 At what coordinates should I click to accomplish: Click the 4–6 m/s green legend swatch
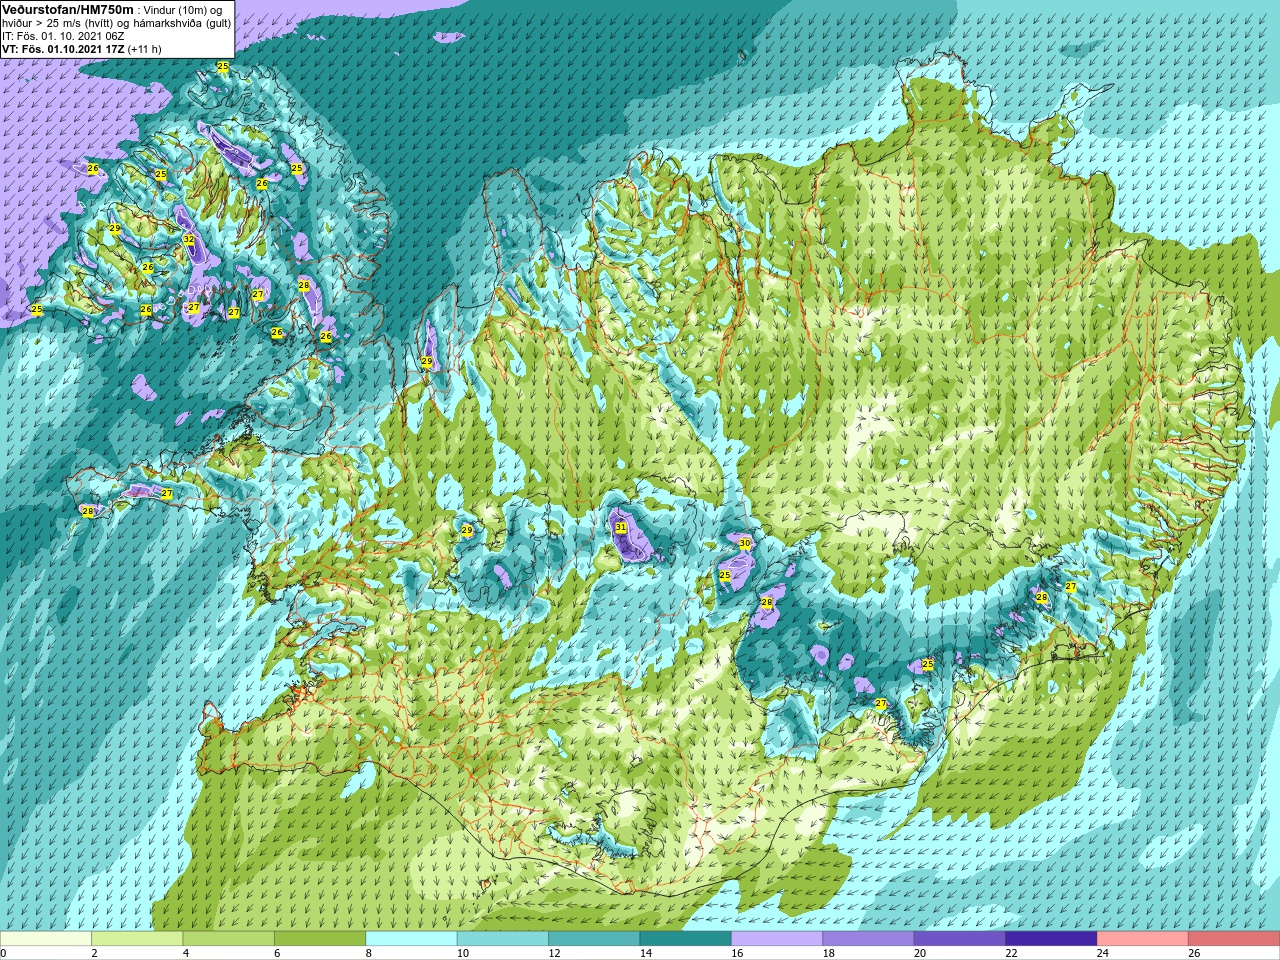(229, 939)
